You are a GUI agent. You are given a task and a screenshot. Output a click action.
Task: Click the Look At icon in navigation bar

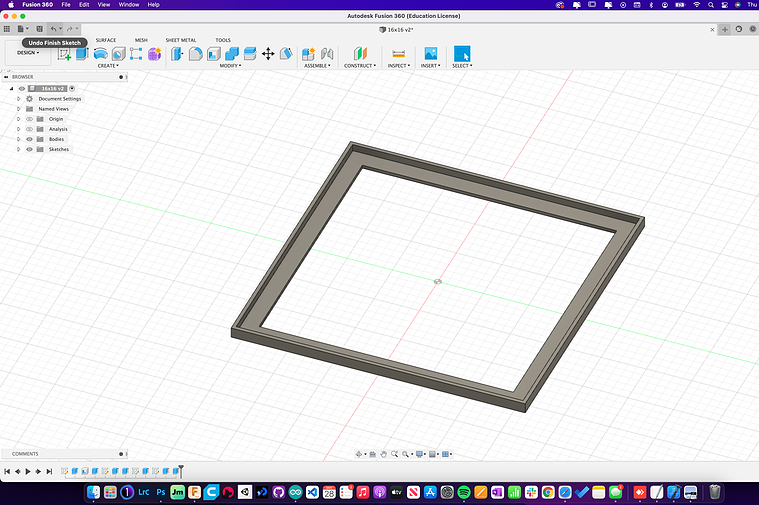coord(373,454)
